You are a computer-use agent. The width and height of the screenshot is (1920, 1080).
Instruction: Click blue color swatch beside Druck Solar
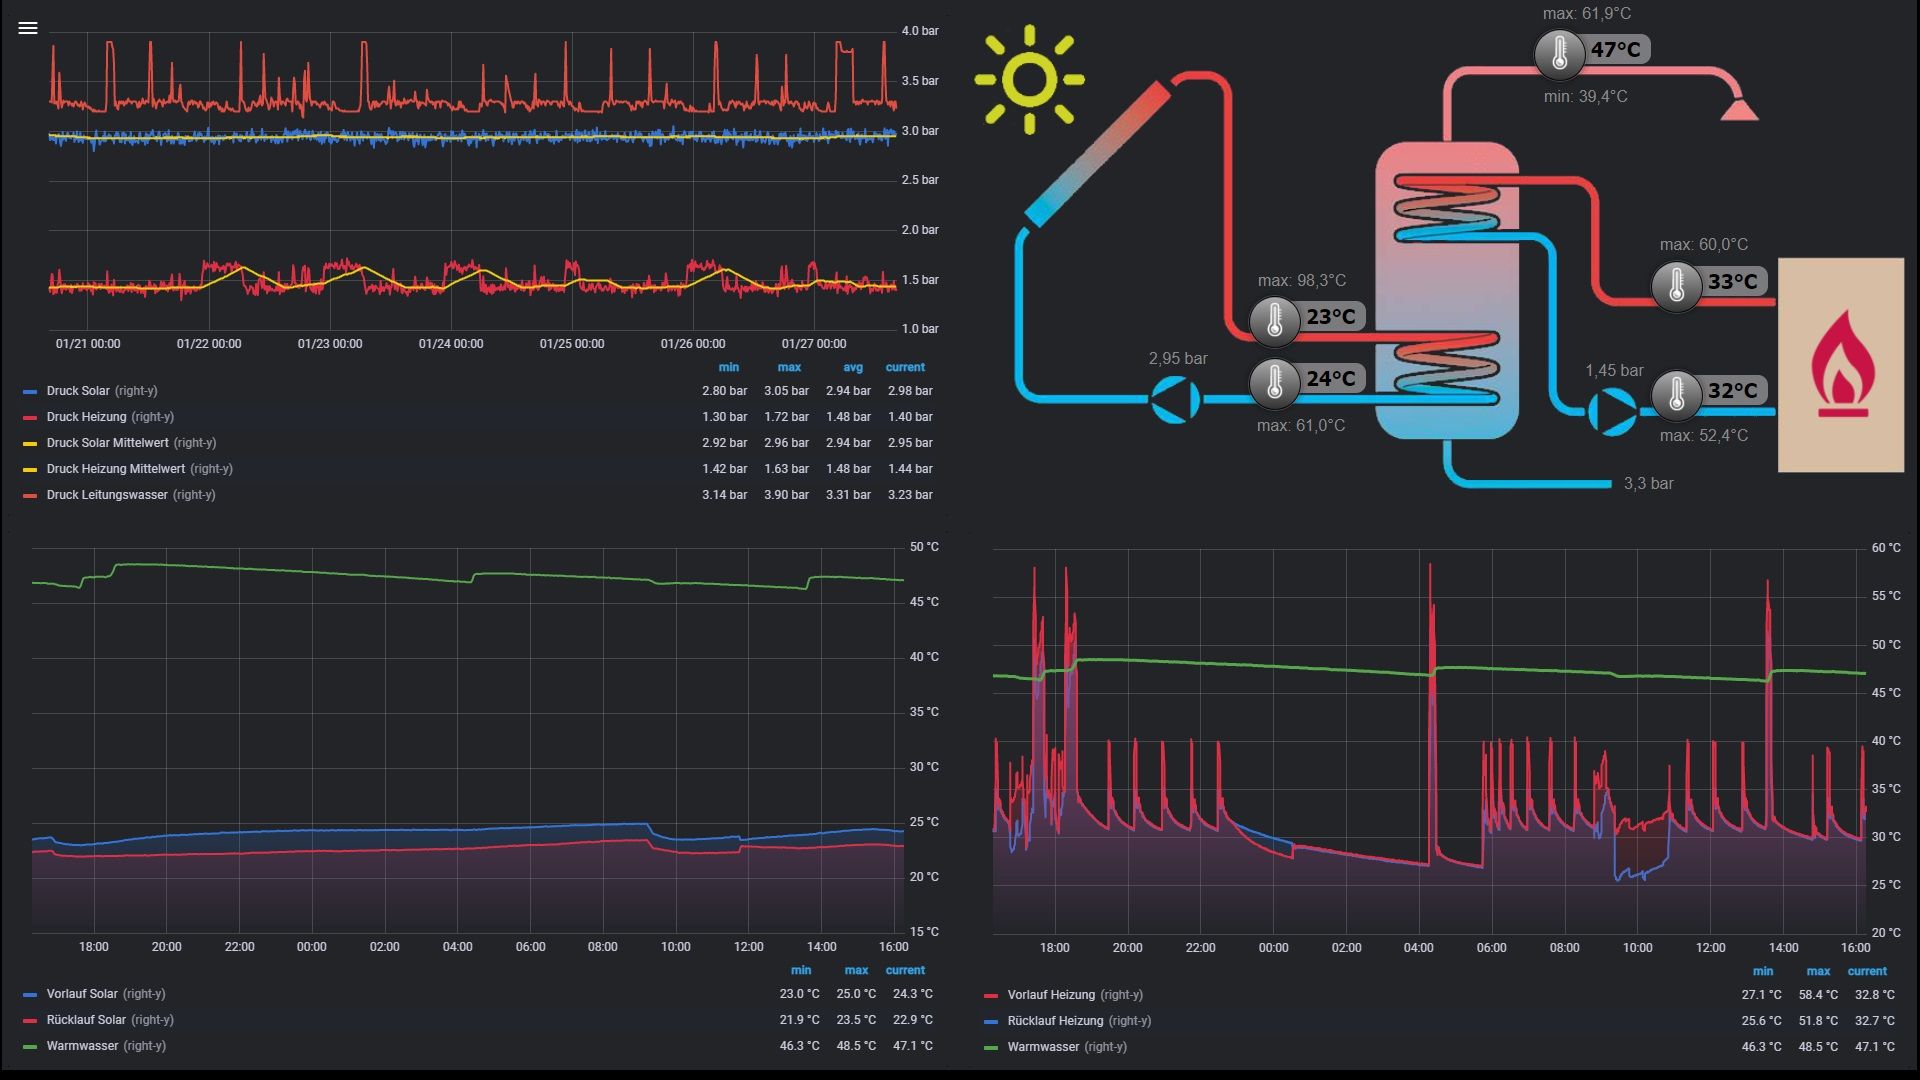30,392
